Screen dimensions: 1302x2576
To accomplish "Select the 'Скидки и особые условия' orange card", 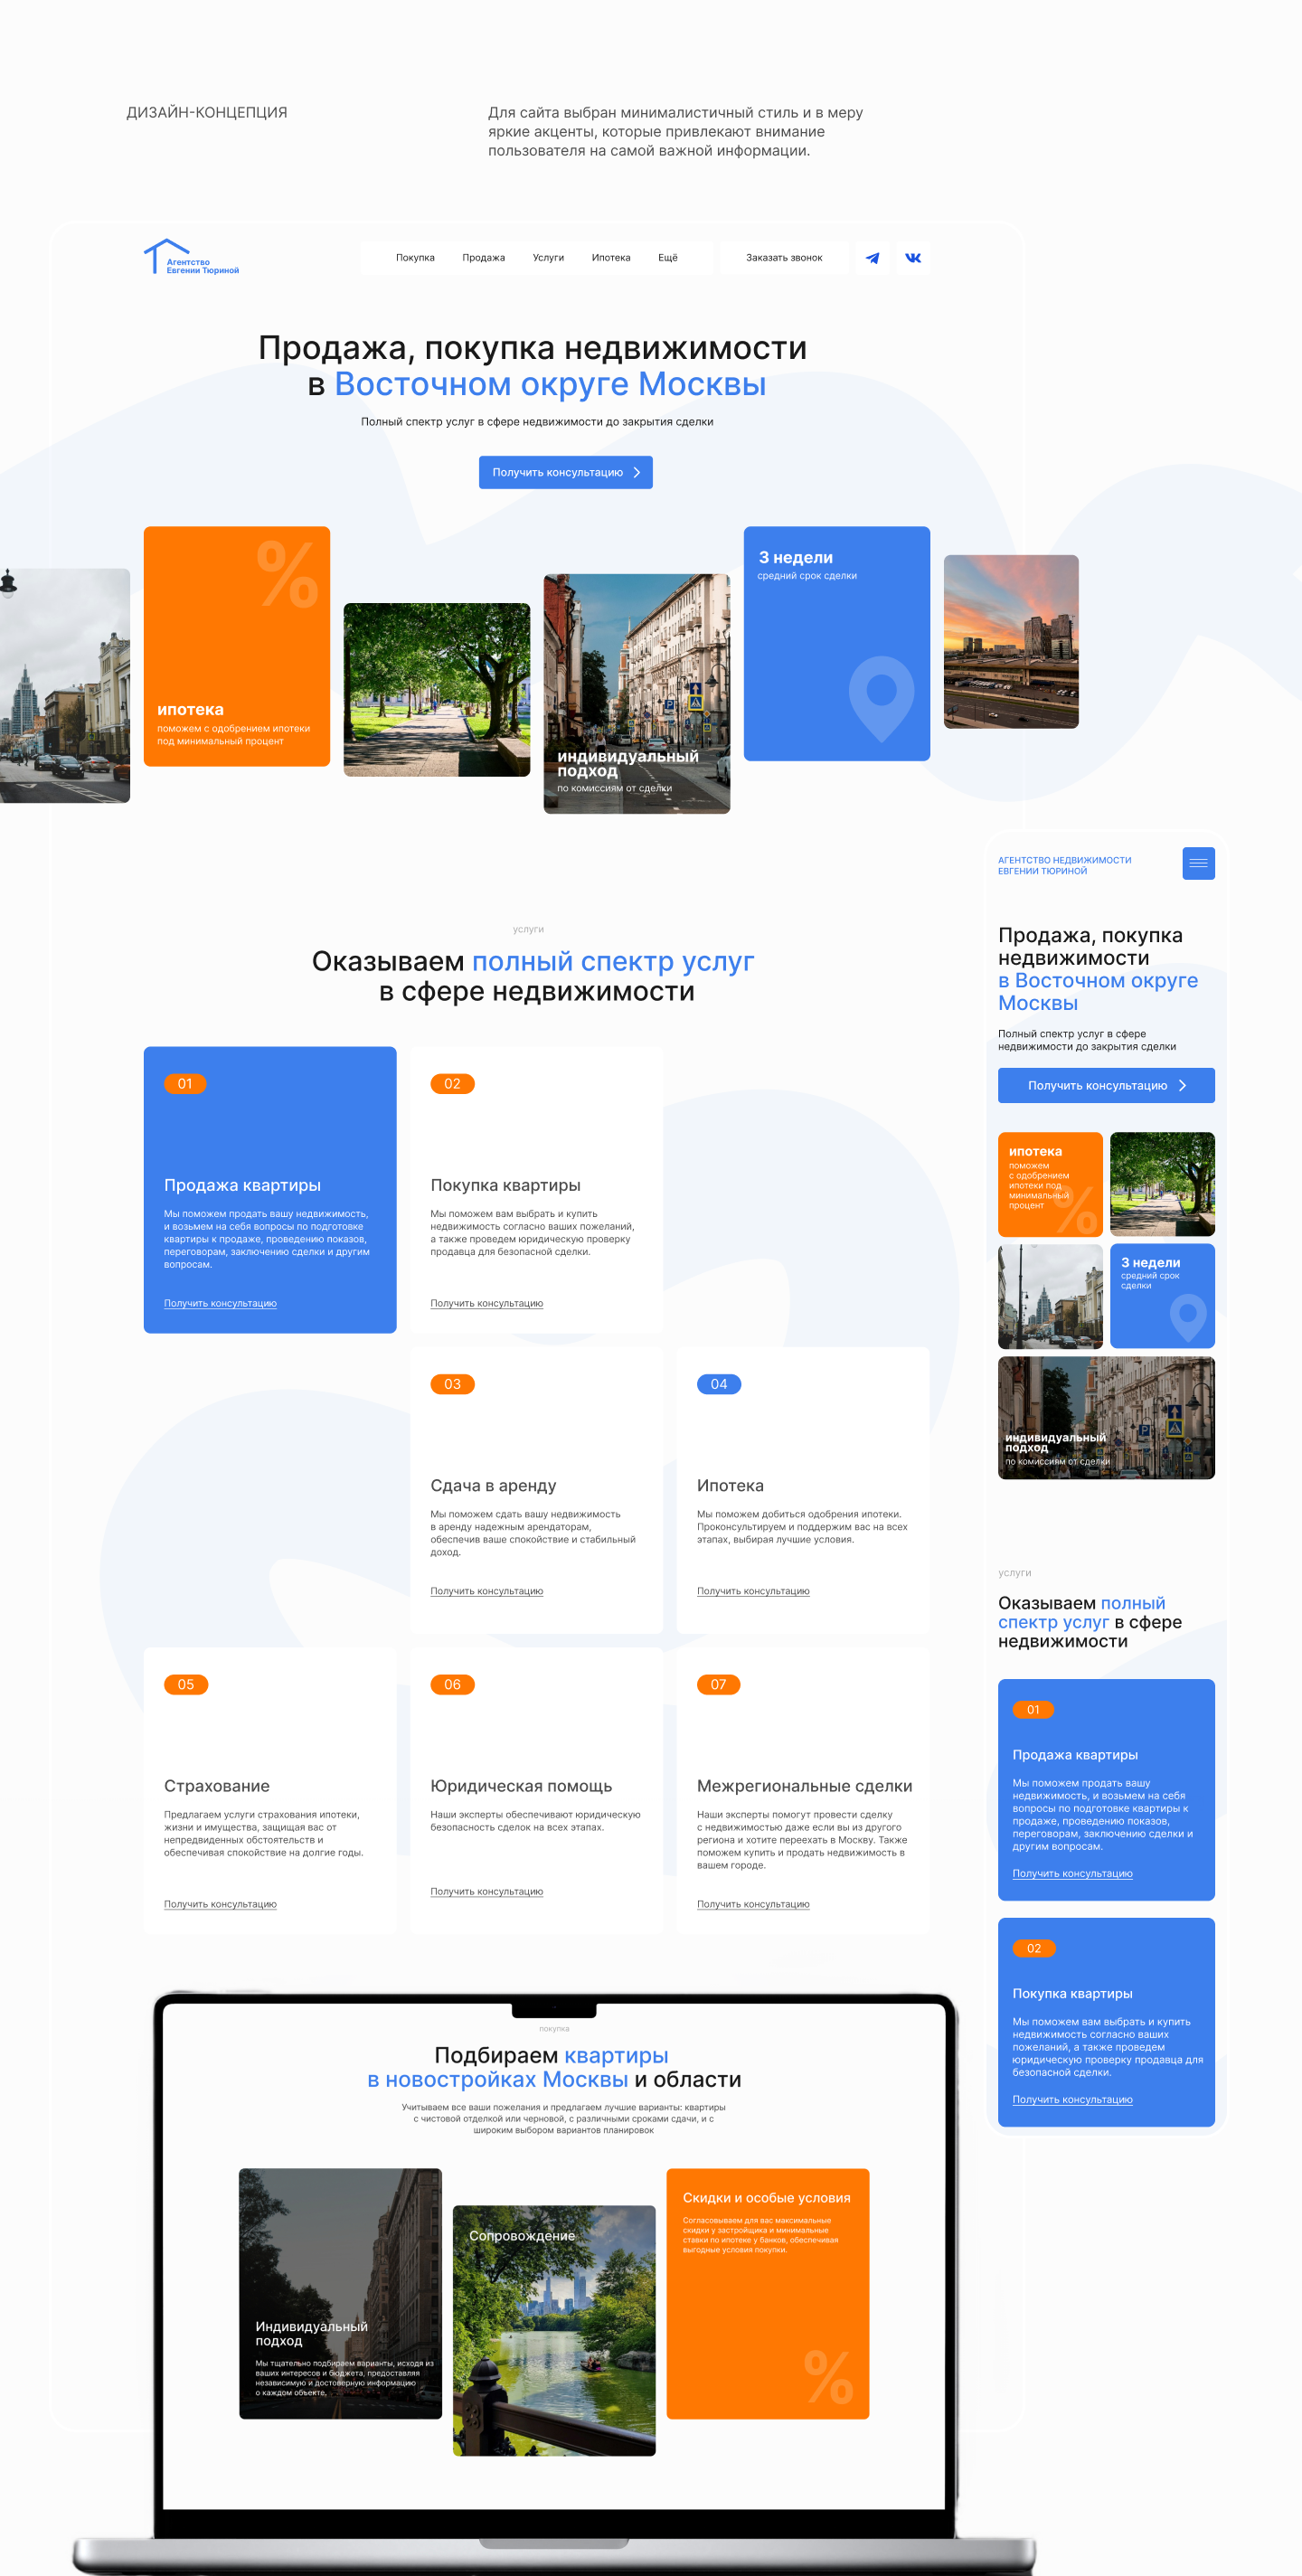I will tap(767, 2292).
